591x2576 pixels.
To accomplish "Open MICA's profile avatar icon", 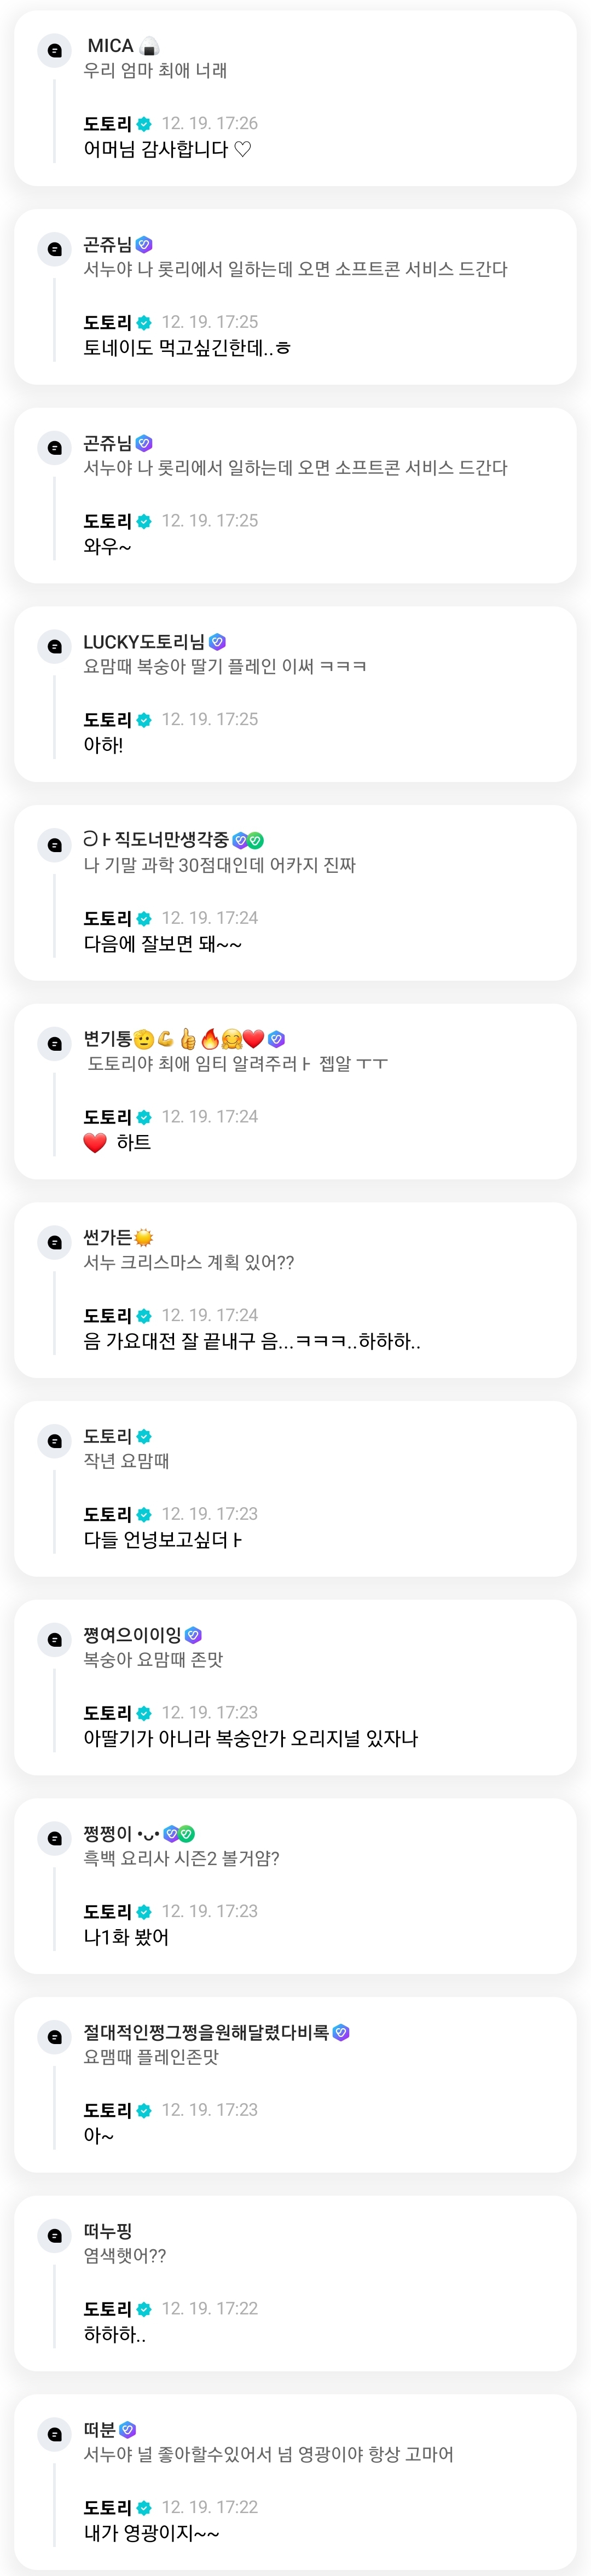I will pyautogui.click(x=55, y=50).
